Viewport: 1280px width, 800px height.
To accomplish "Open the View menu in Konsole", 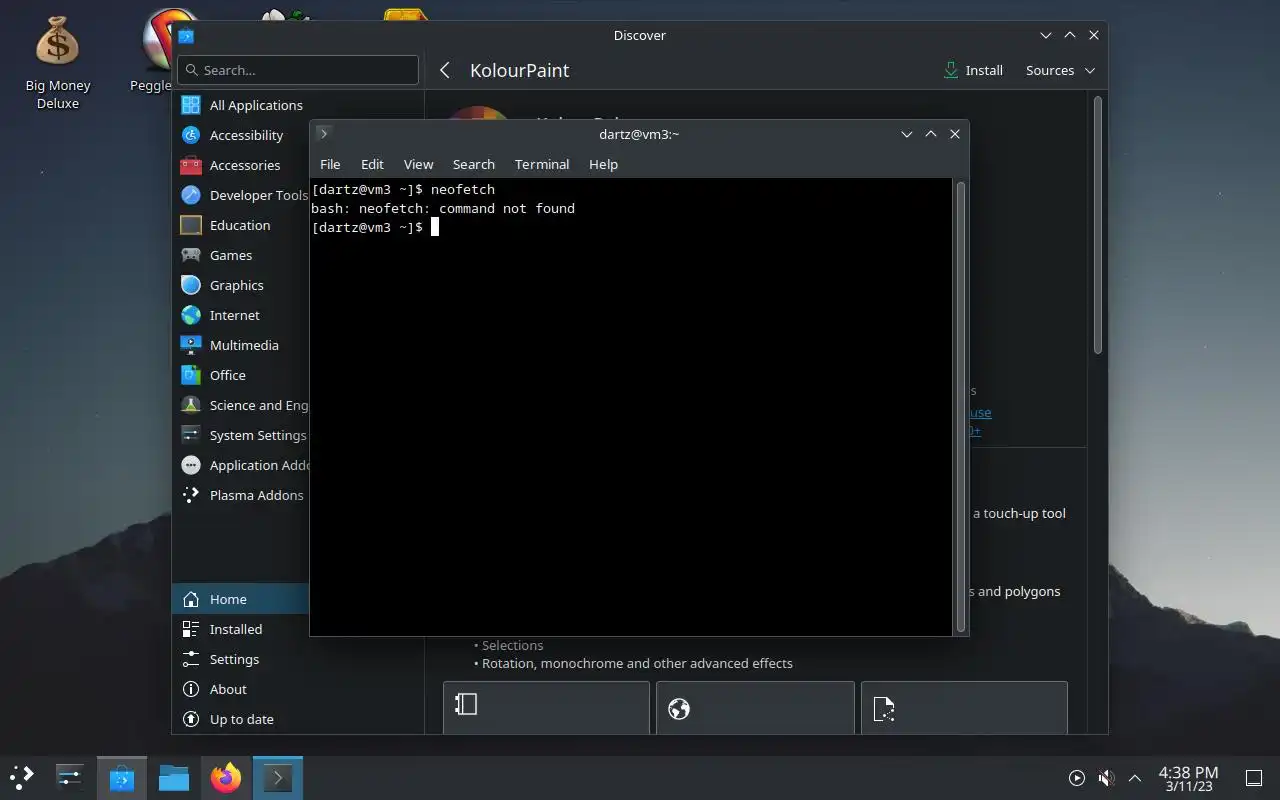I will 418,164.
